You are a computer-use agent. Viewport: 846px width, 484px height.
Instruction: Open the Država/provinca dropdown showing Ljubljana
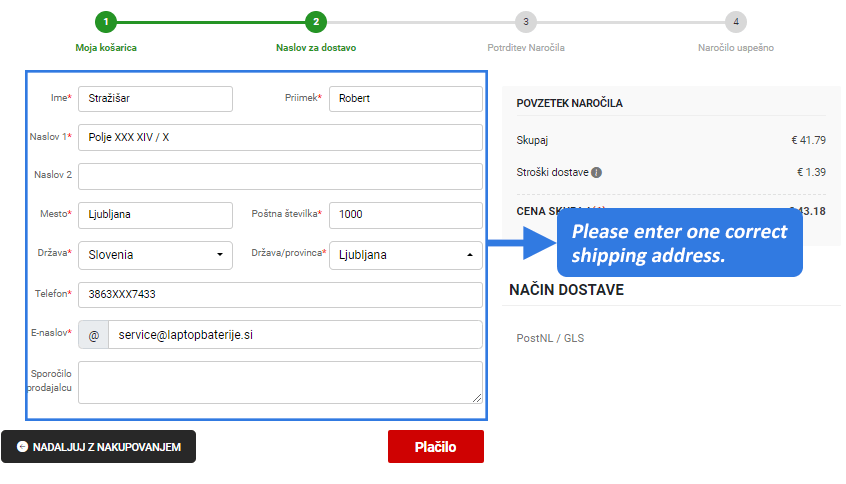[x=406, y=255]
